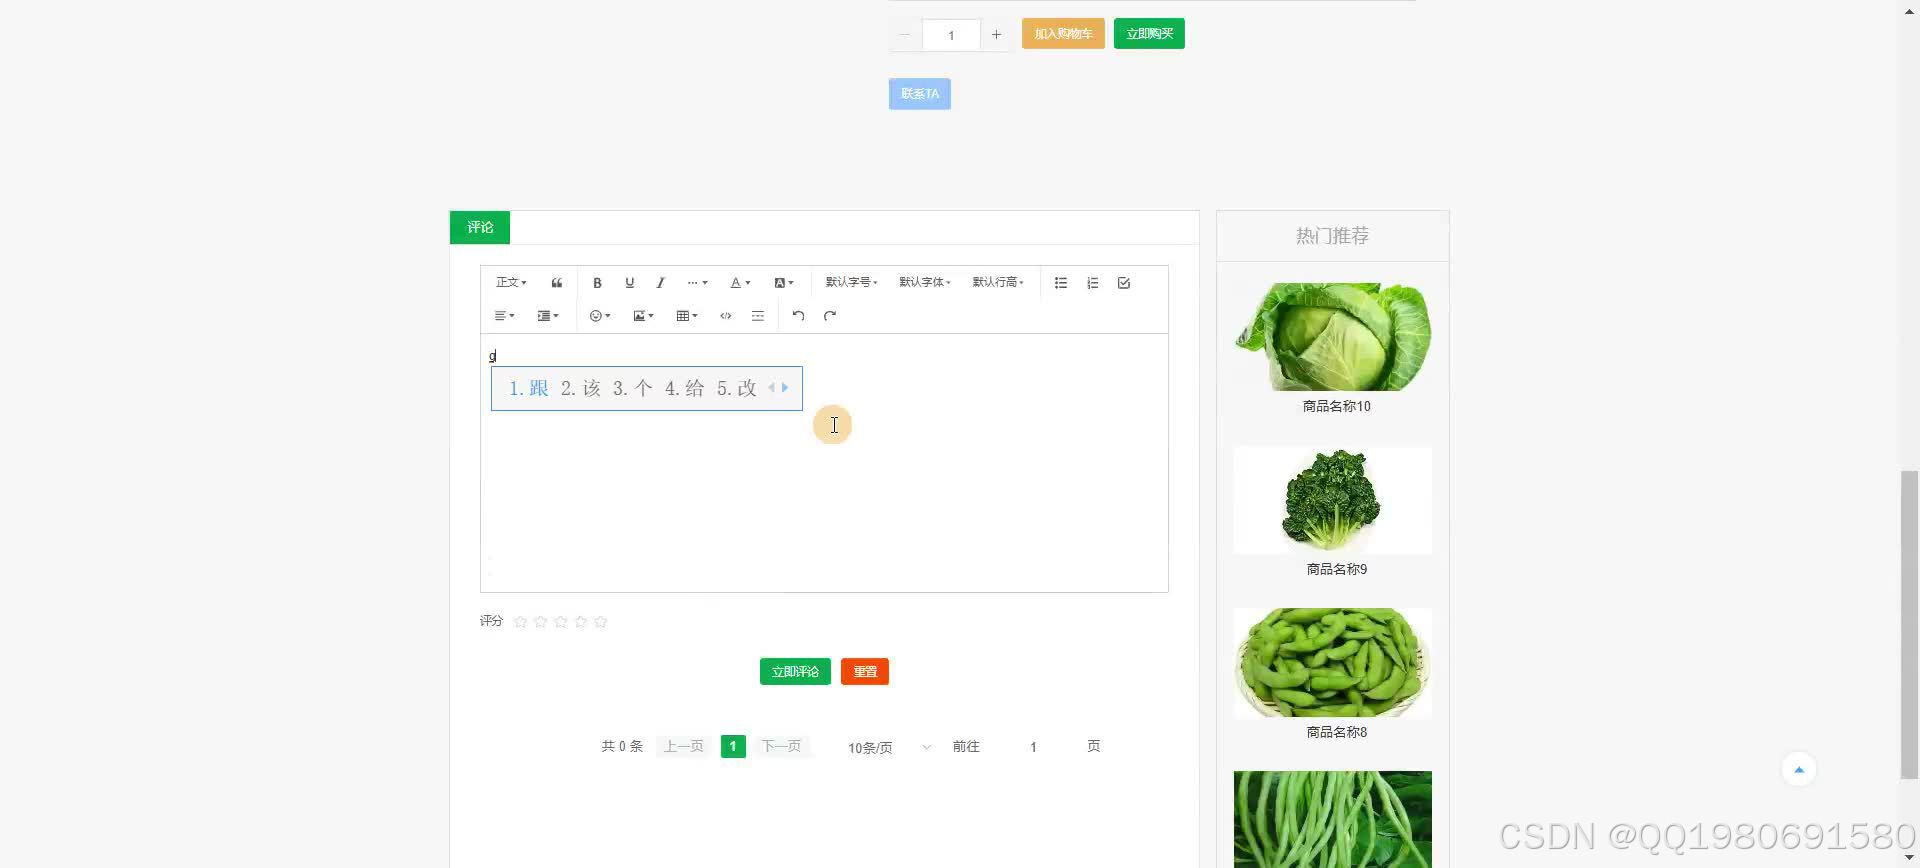Open the leafy green 商品名称9 thumbnail

1332,500
